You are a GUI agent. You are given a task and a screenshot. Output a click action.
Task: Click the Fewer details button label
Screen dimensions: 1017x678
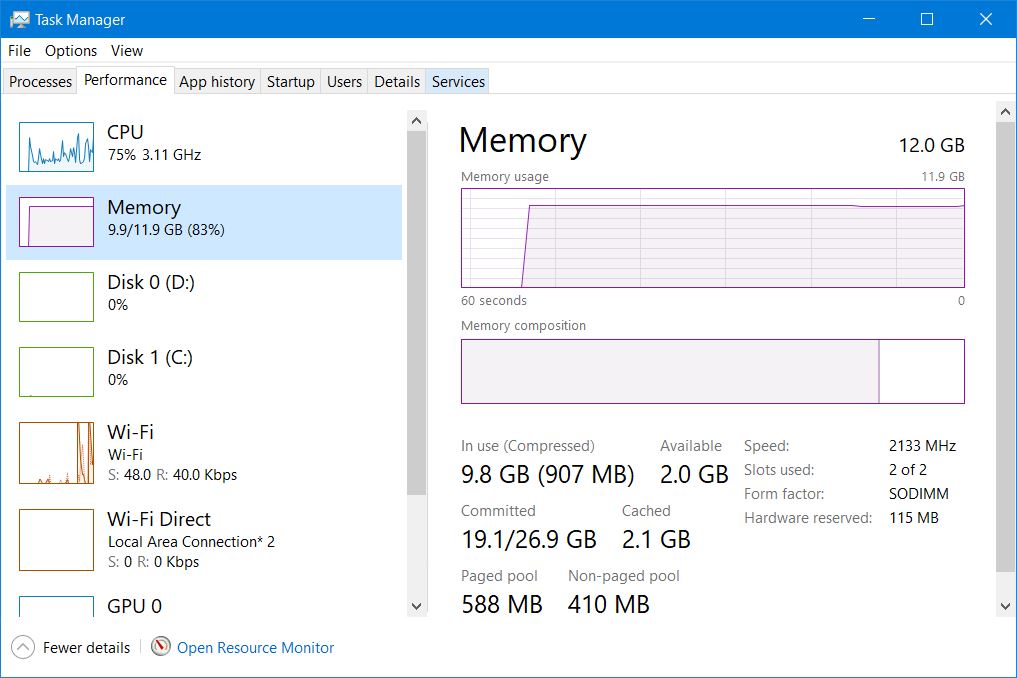click(86, 648)
